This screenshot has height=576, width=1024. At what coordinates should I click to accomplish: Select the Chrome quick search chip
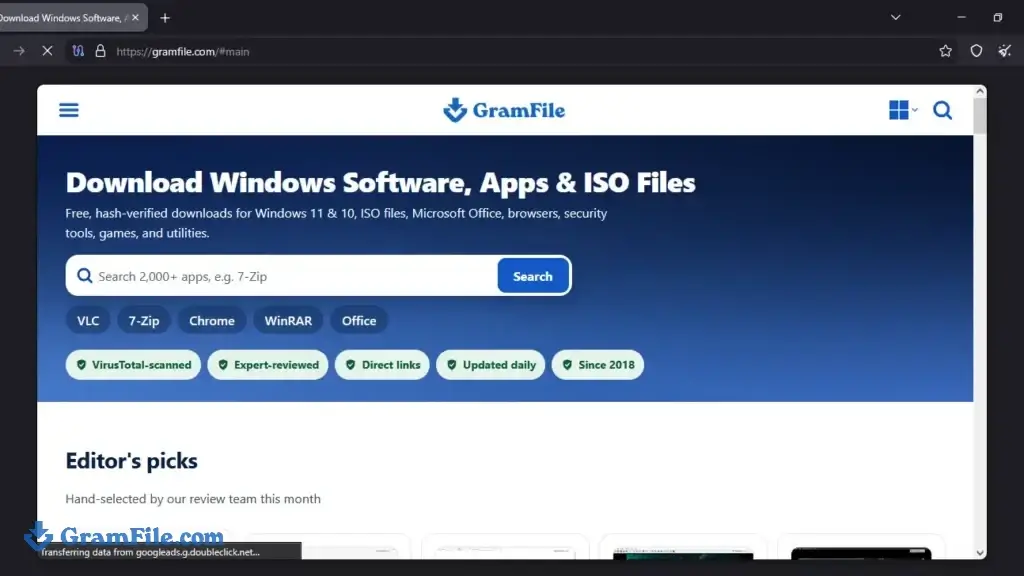[212, 321]
